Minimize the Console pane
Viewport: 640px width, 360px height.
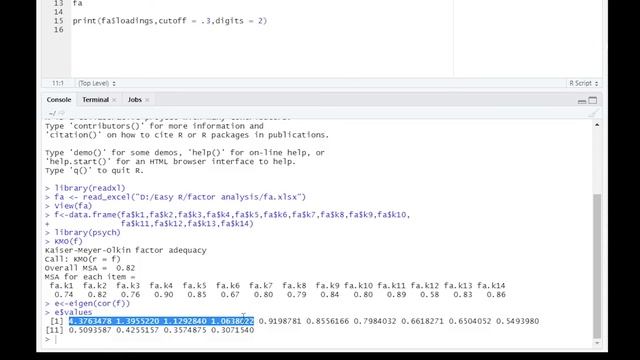point(582,100)
